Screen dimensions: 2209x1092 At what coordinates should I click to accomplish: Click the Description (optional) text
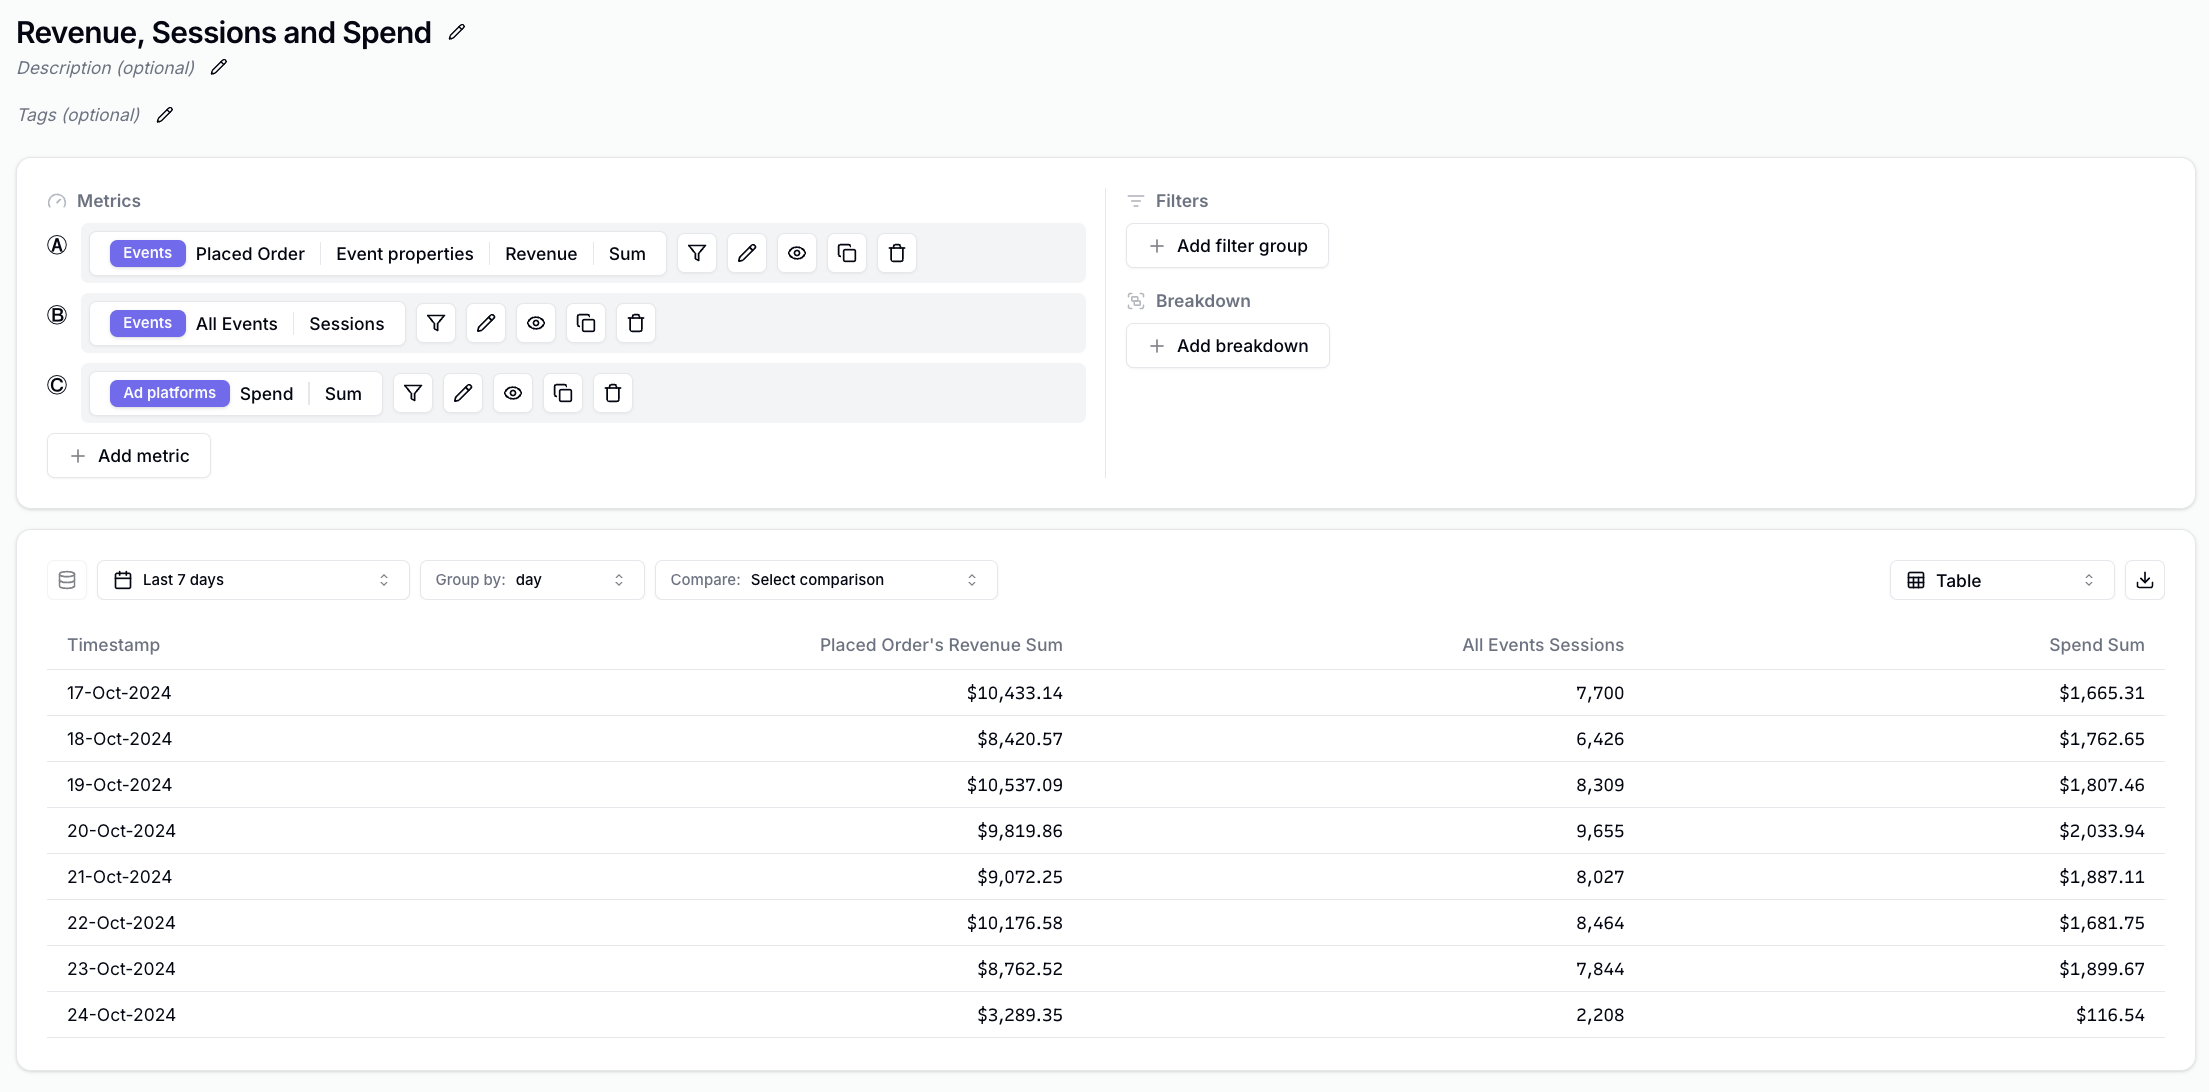pos(106,68)
